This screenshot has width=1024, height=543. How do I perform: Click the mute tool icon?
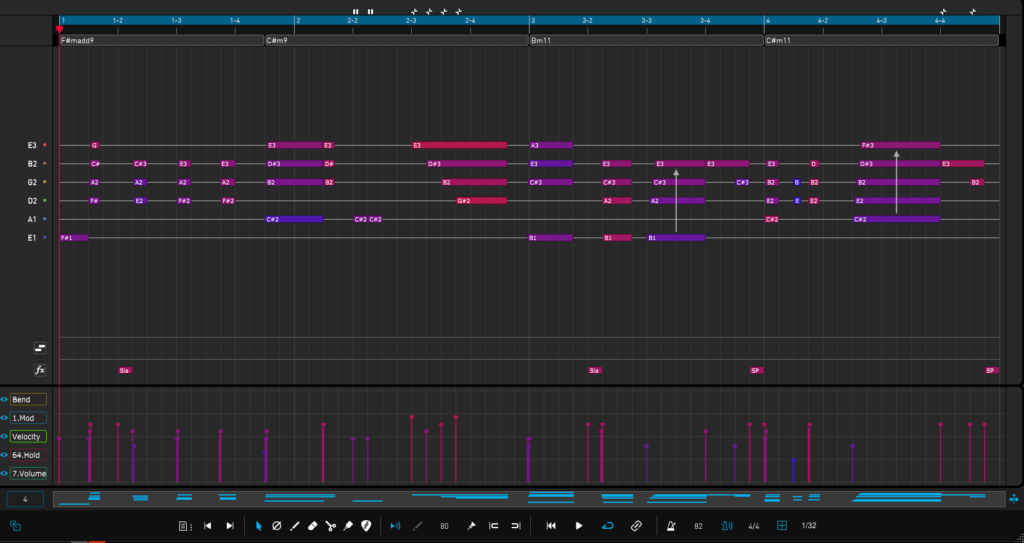(x=276, y=526)
